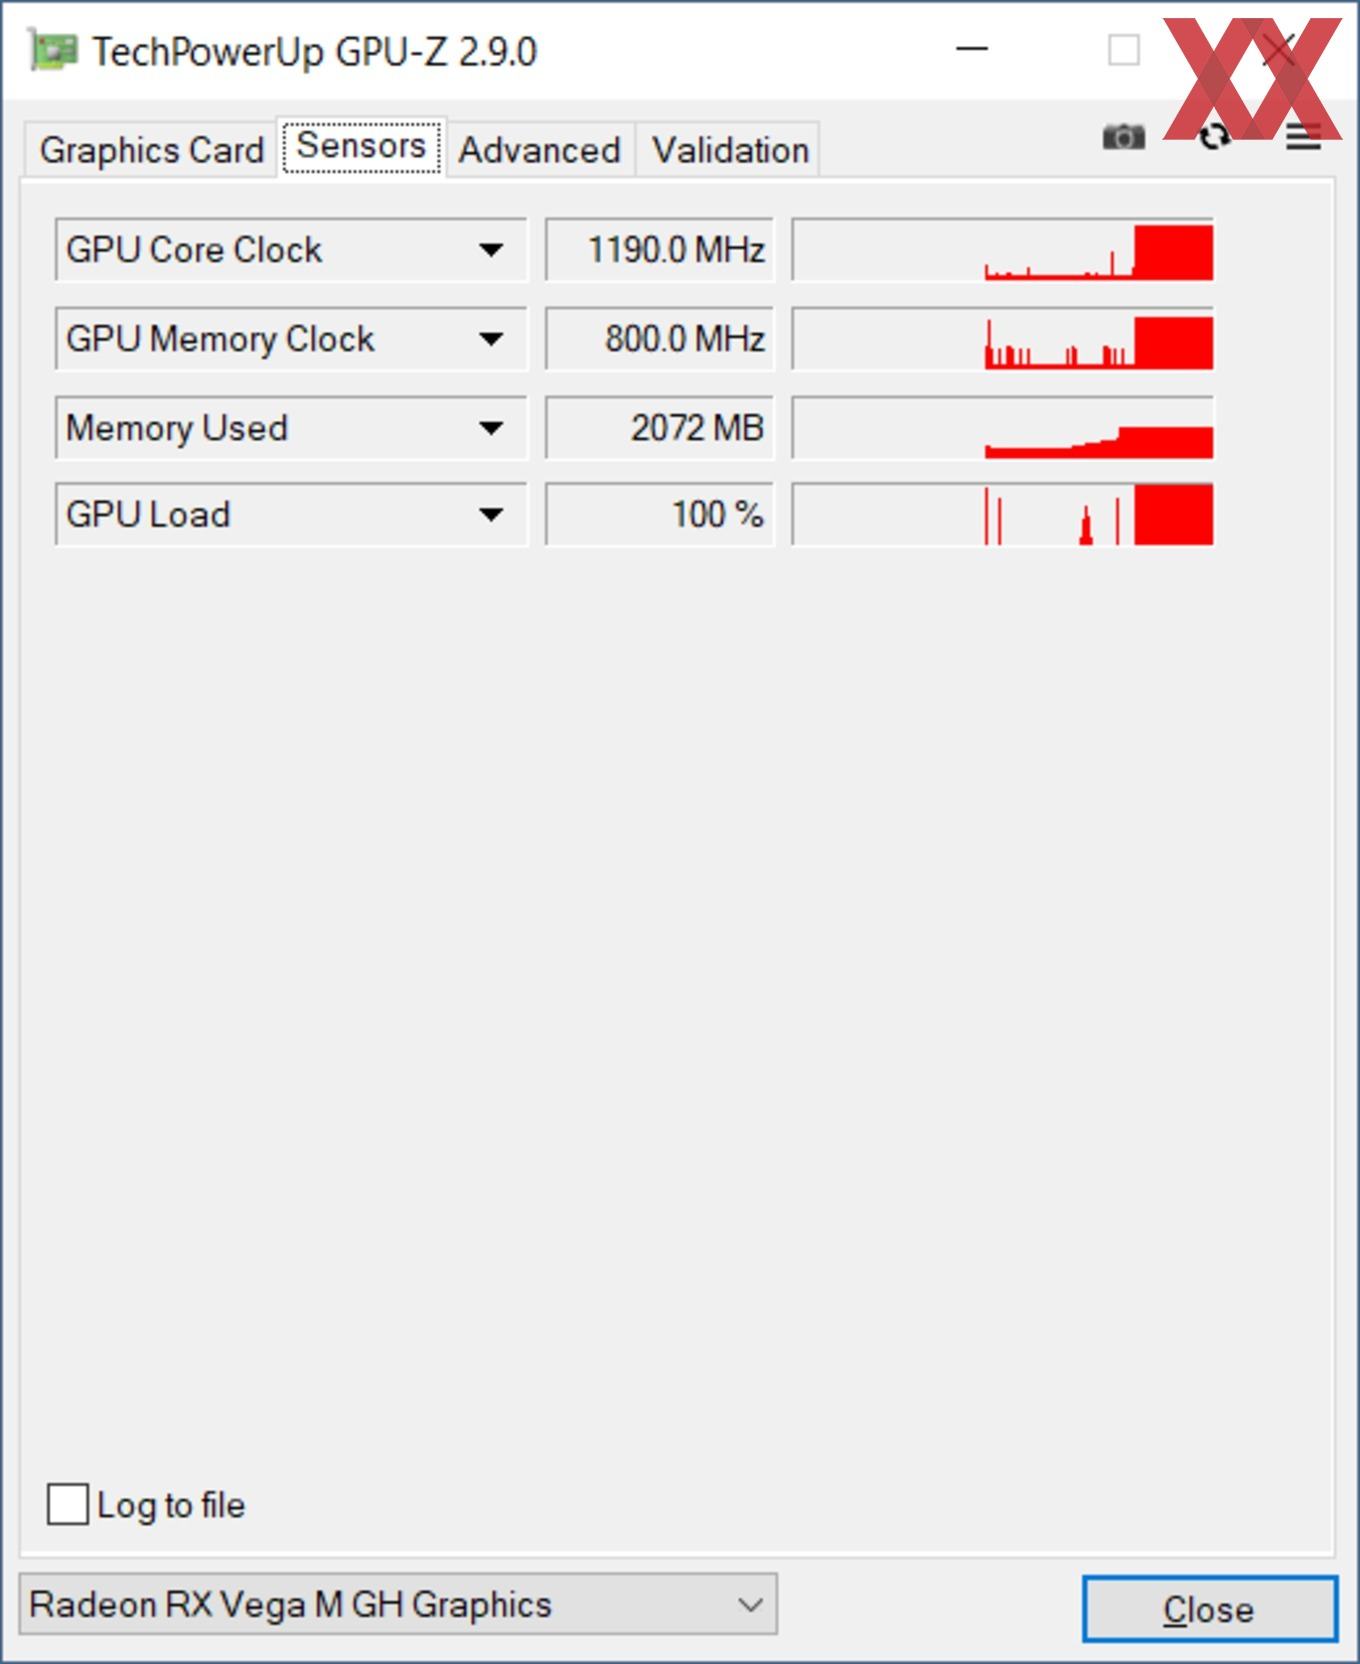
Task: Click the Close button
Action: click(1209, 1609)
